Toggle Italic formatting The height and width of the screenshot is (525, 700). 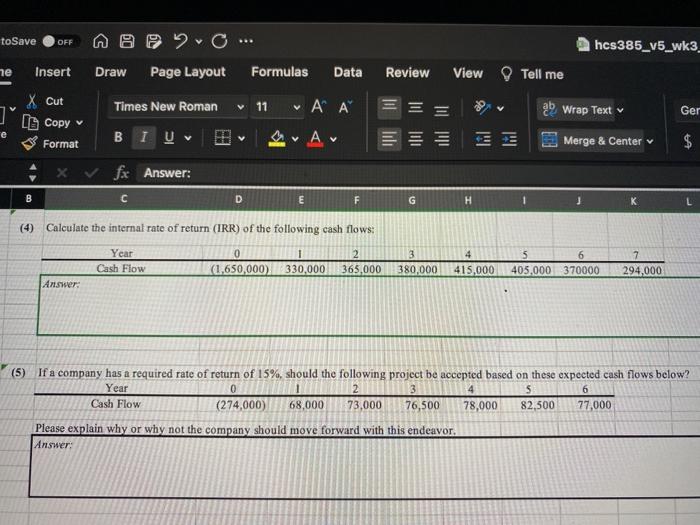pyautogui.click(x=144, y=137)
